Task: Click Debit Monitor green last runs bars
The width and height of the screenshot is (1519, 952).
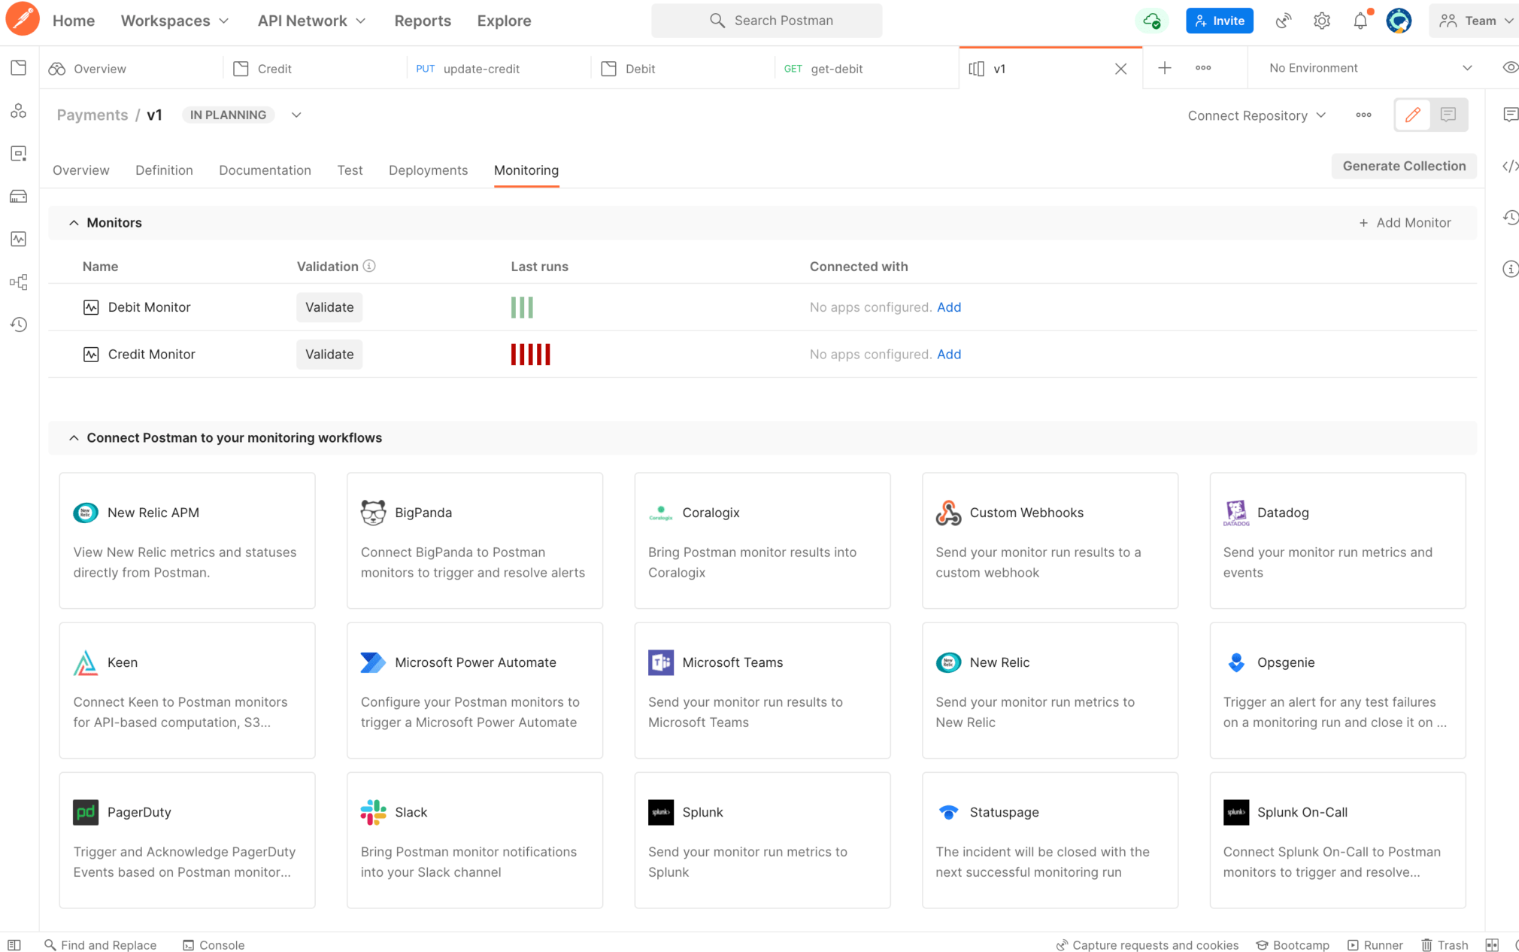Action: [522, 307]
